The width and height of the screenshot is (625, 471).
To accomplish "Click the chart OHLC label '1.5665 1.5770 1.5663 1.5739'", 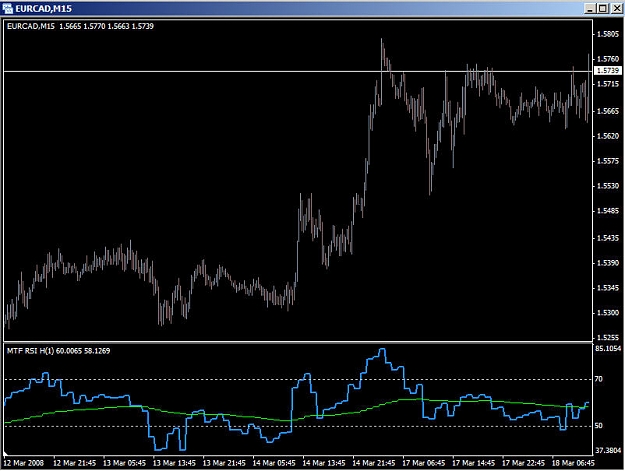I will point(106,26).
